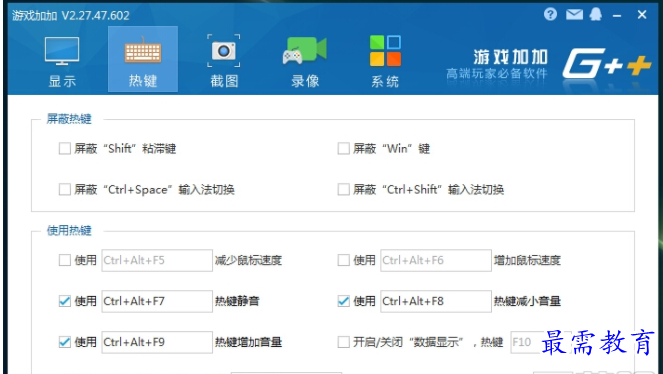Screen dimensions: 663x374
Task: Click the G++ logo
Action: [606, 63]
